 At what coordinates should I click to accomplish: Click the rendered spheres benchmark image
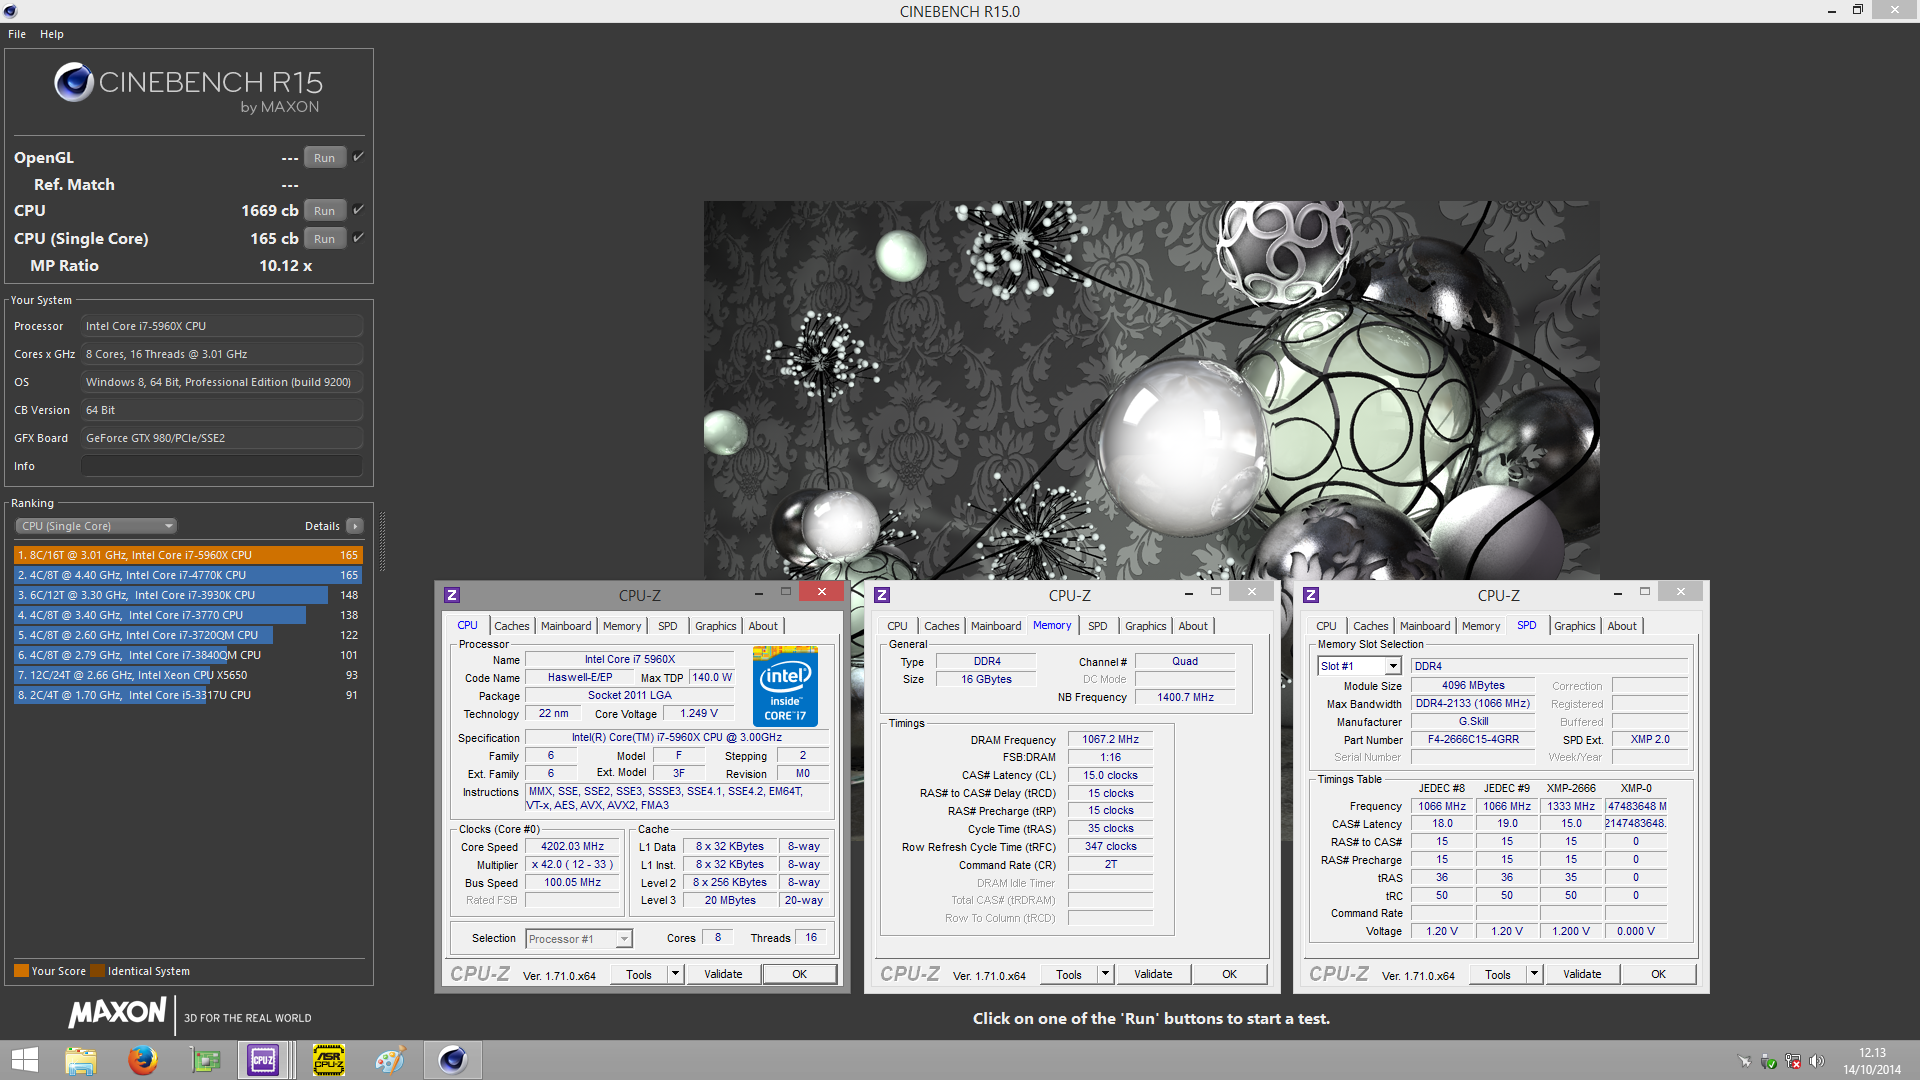click(1151, 390)
